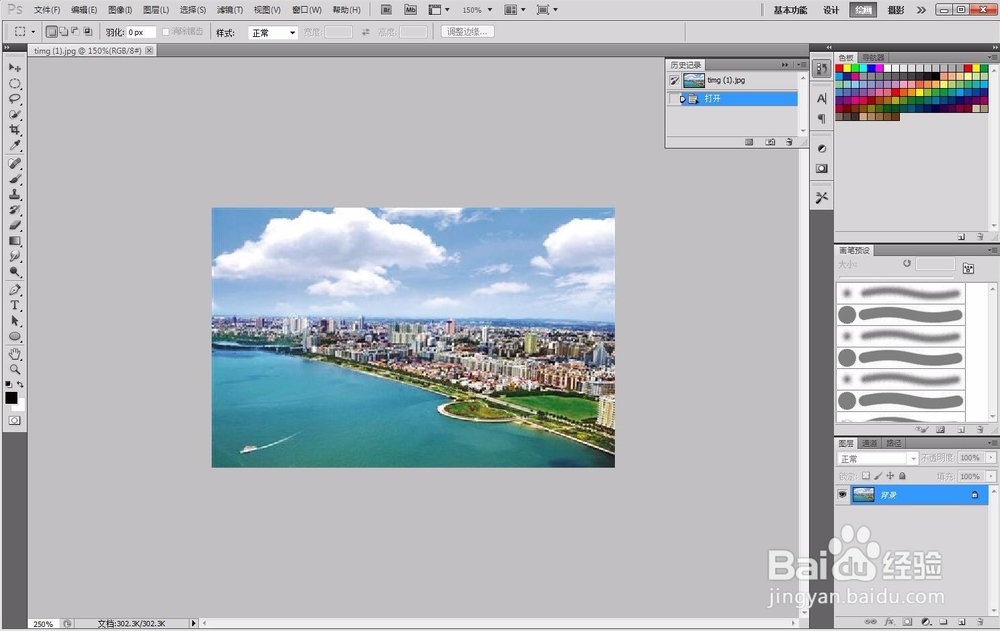Toggle Quick Mask mode
This screenshot has height=631, width=1000.
pos(14,420)
